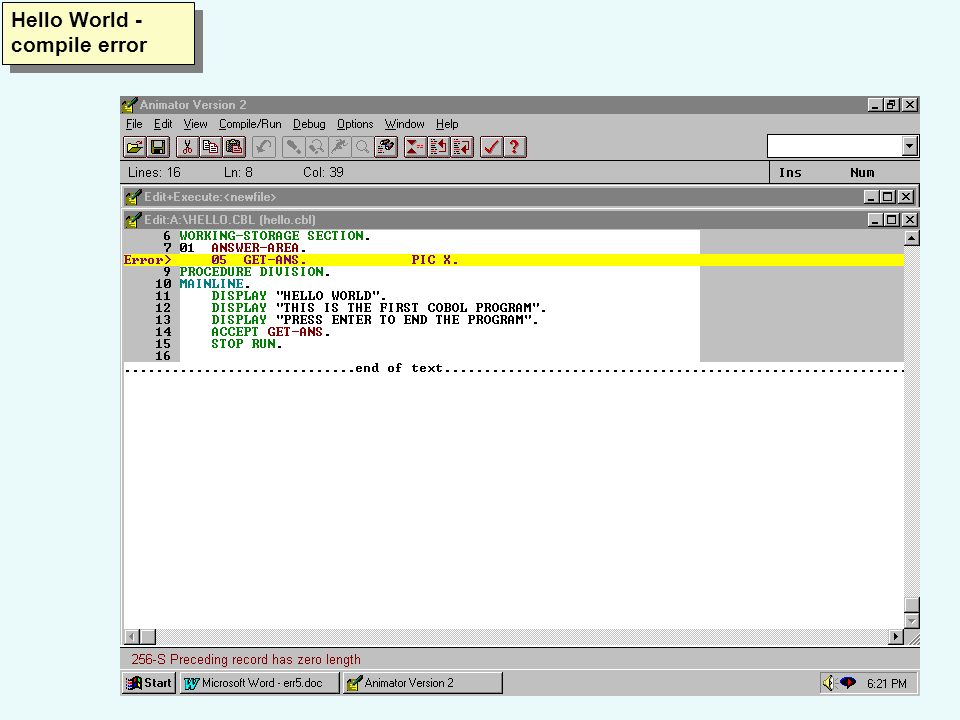Image resolution: width=960 pixels, height=720 pixels.
Task: Open the Window menu
Action: (405, 124)
